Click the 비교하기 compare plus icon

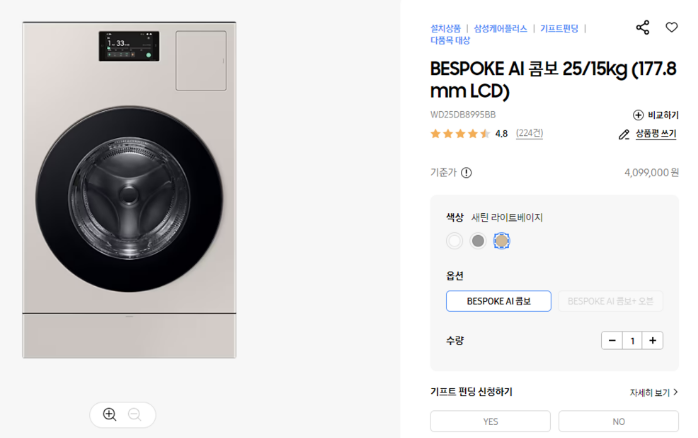(x=638, y=115)
